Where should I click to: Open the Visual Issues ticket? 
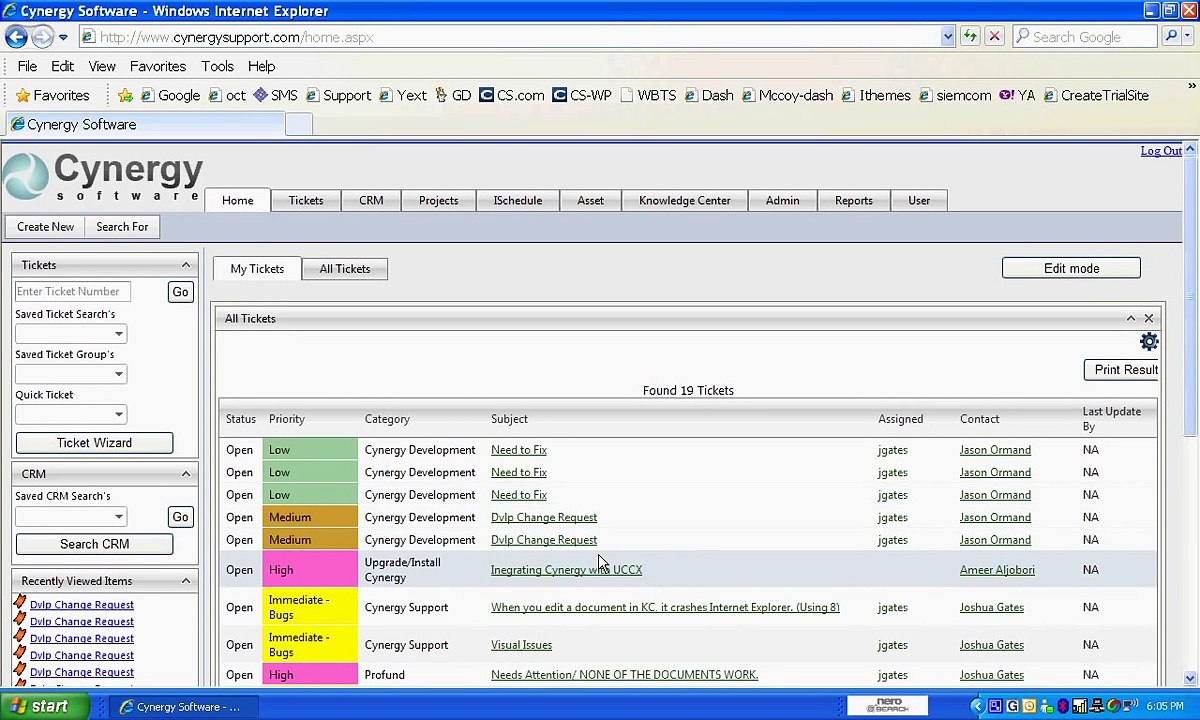coord(521,645)
